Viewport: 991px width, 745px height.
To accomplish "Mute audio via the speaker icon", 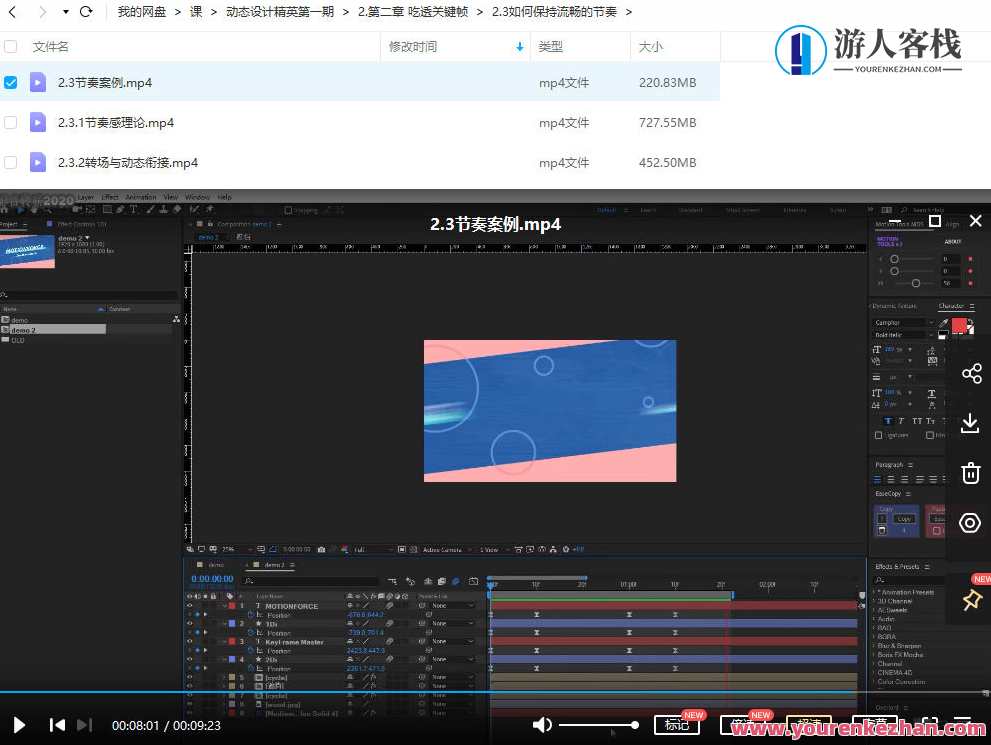I will [541, 724].
